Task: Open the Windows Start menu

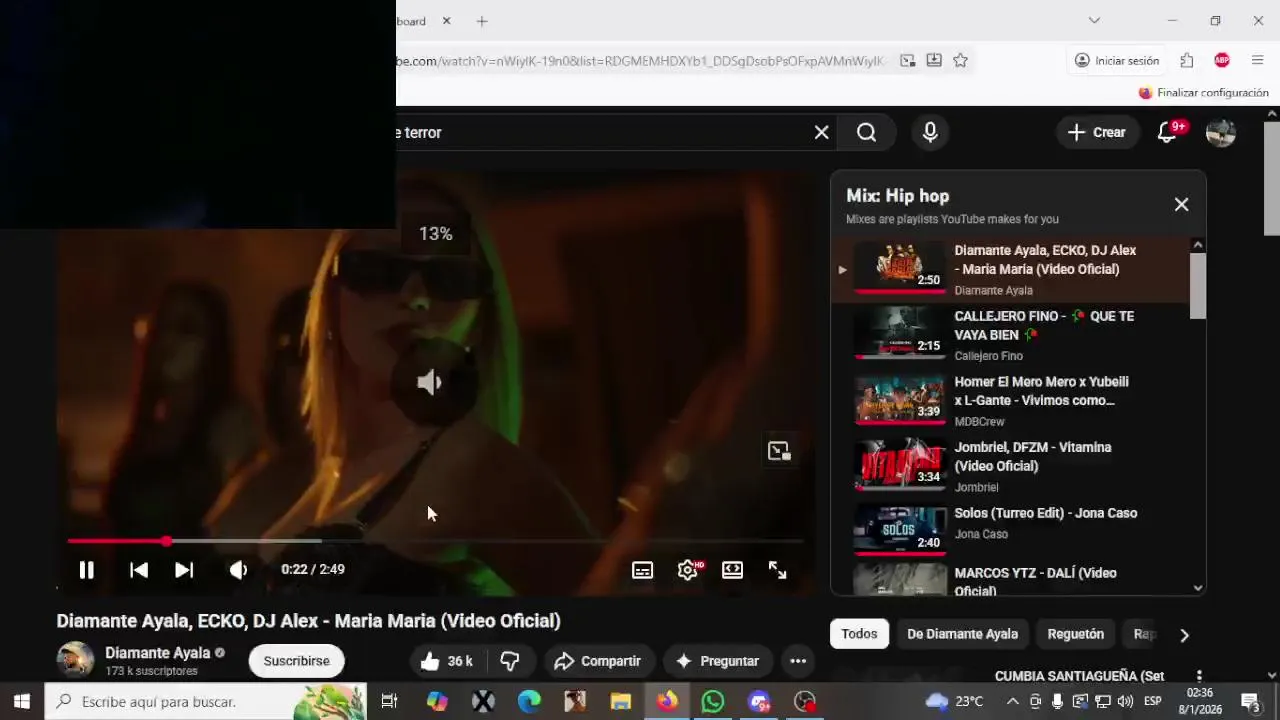Action: [x=22, y=702]
